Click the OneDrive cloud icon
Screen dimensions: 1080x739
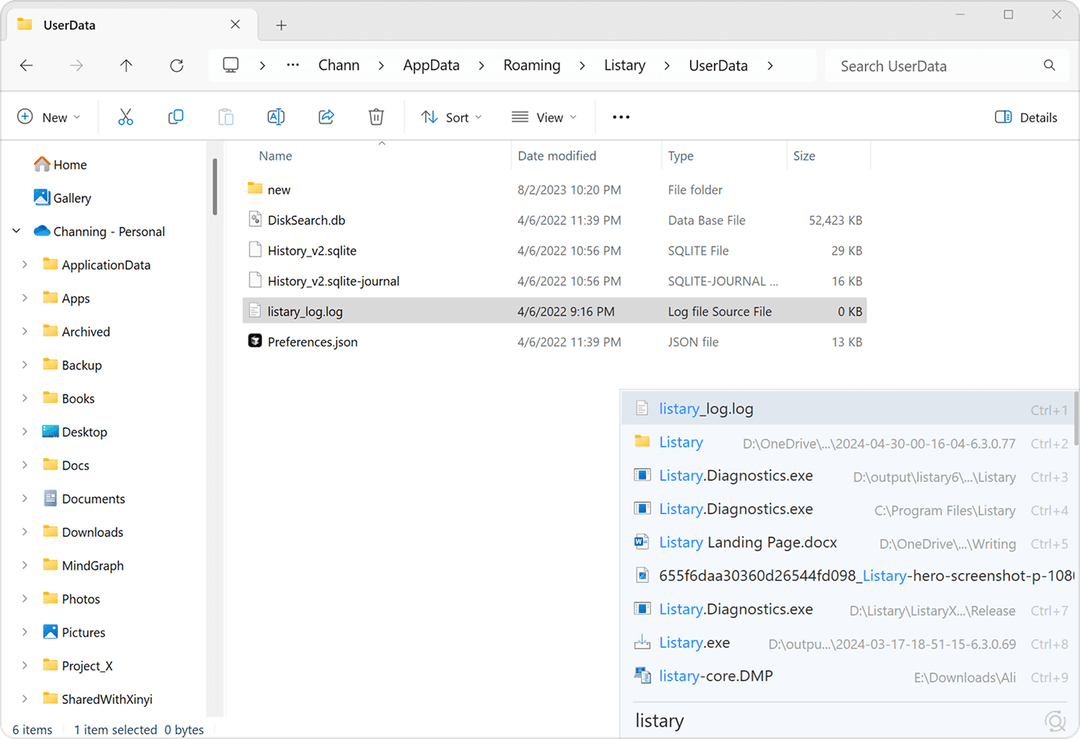[x=42, y=230]
